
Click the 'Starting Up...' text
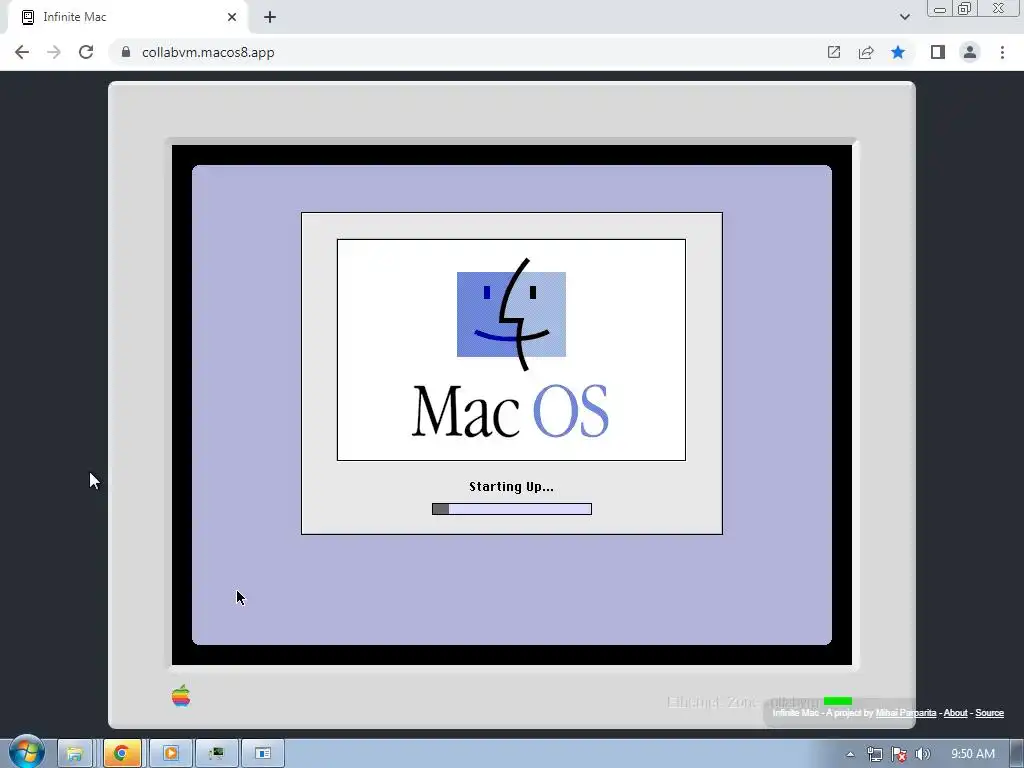[x=511, y=487]
